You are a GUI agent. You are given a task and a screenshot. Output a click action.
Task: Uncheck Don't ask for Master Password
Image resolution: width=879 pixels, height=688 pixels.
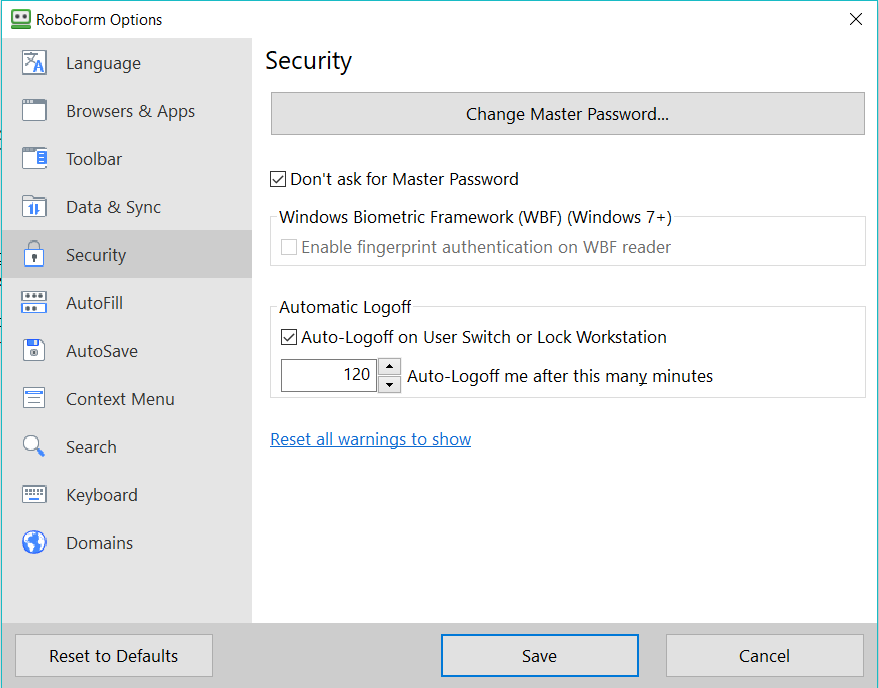[278, 179]
